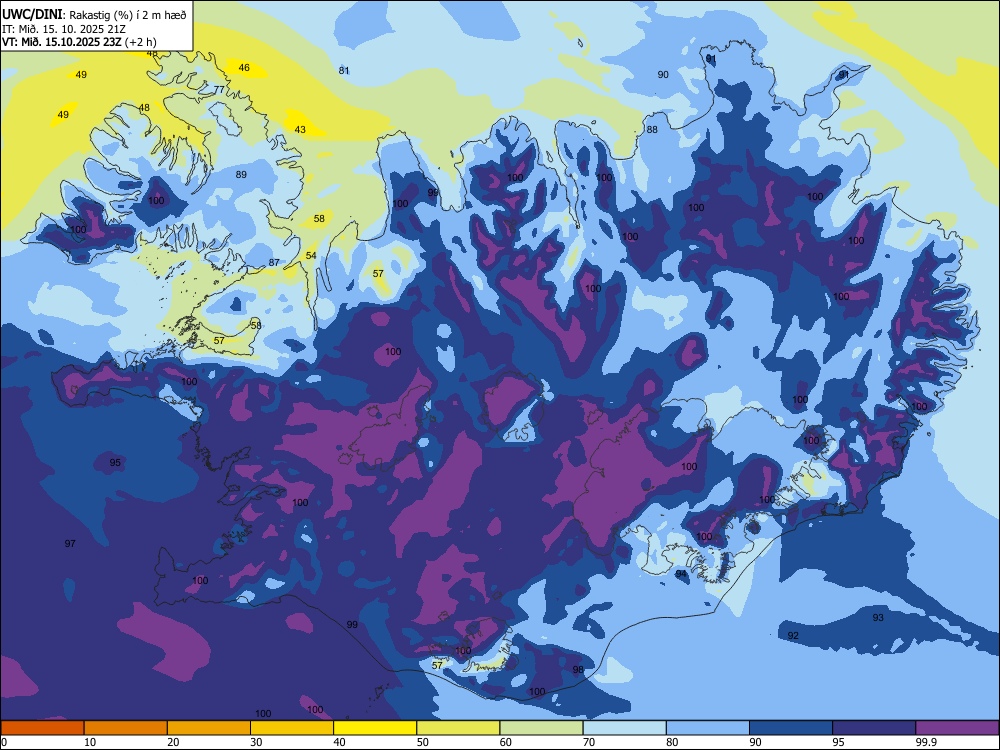Click the dark orange 0–10 legend swatch
Image resolution: width=1000 pixels, height=750 pixels.
pyautogui.click(x=42, y=728)
